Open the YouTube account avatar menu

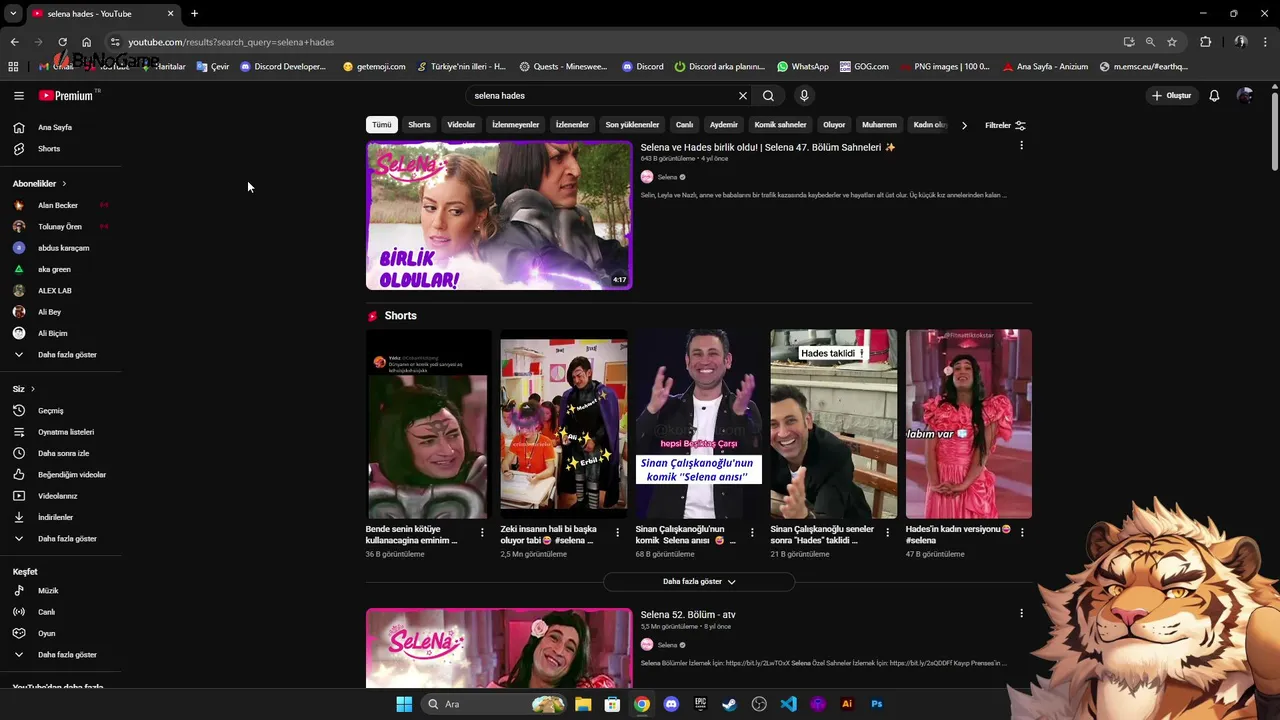(1245, 96)
